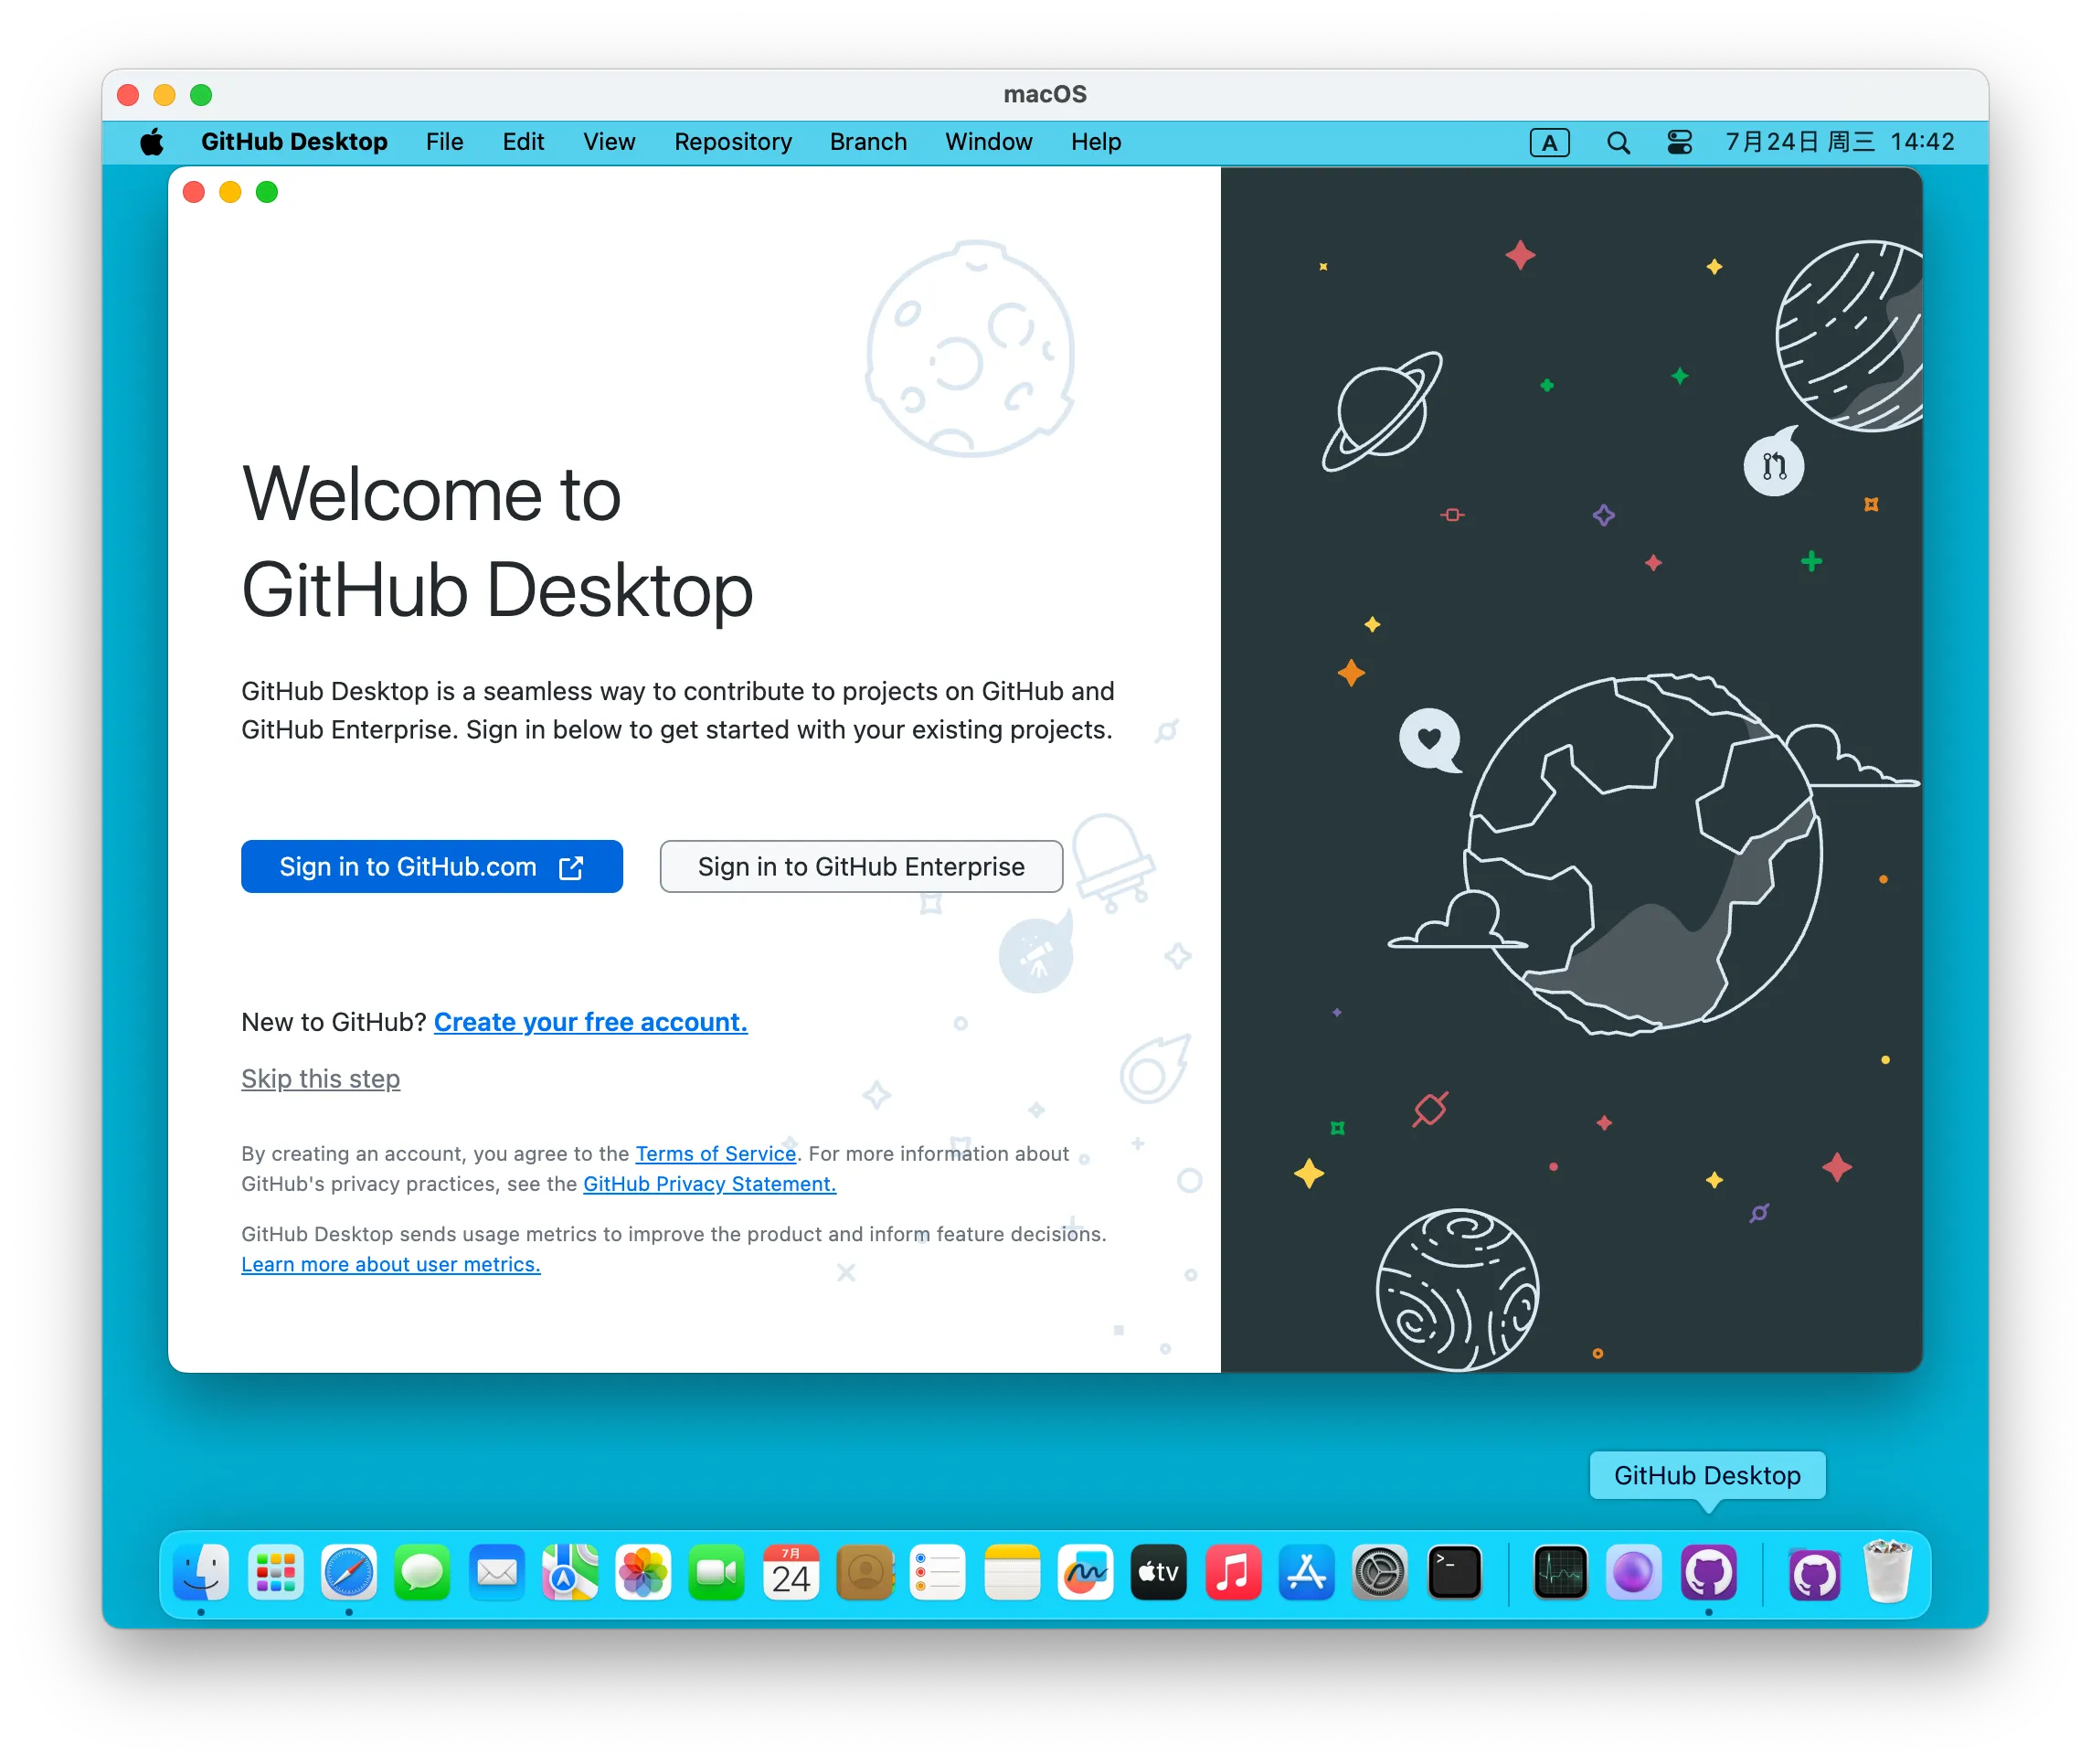The width and height of the screenshot is (2091, 1764).
Task: Open Safari from the dock
Action: point(349,1573)
